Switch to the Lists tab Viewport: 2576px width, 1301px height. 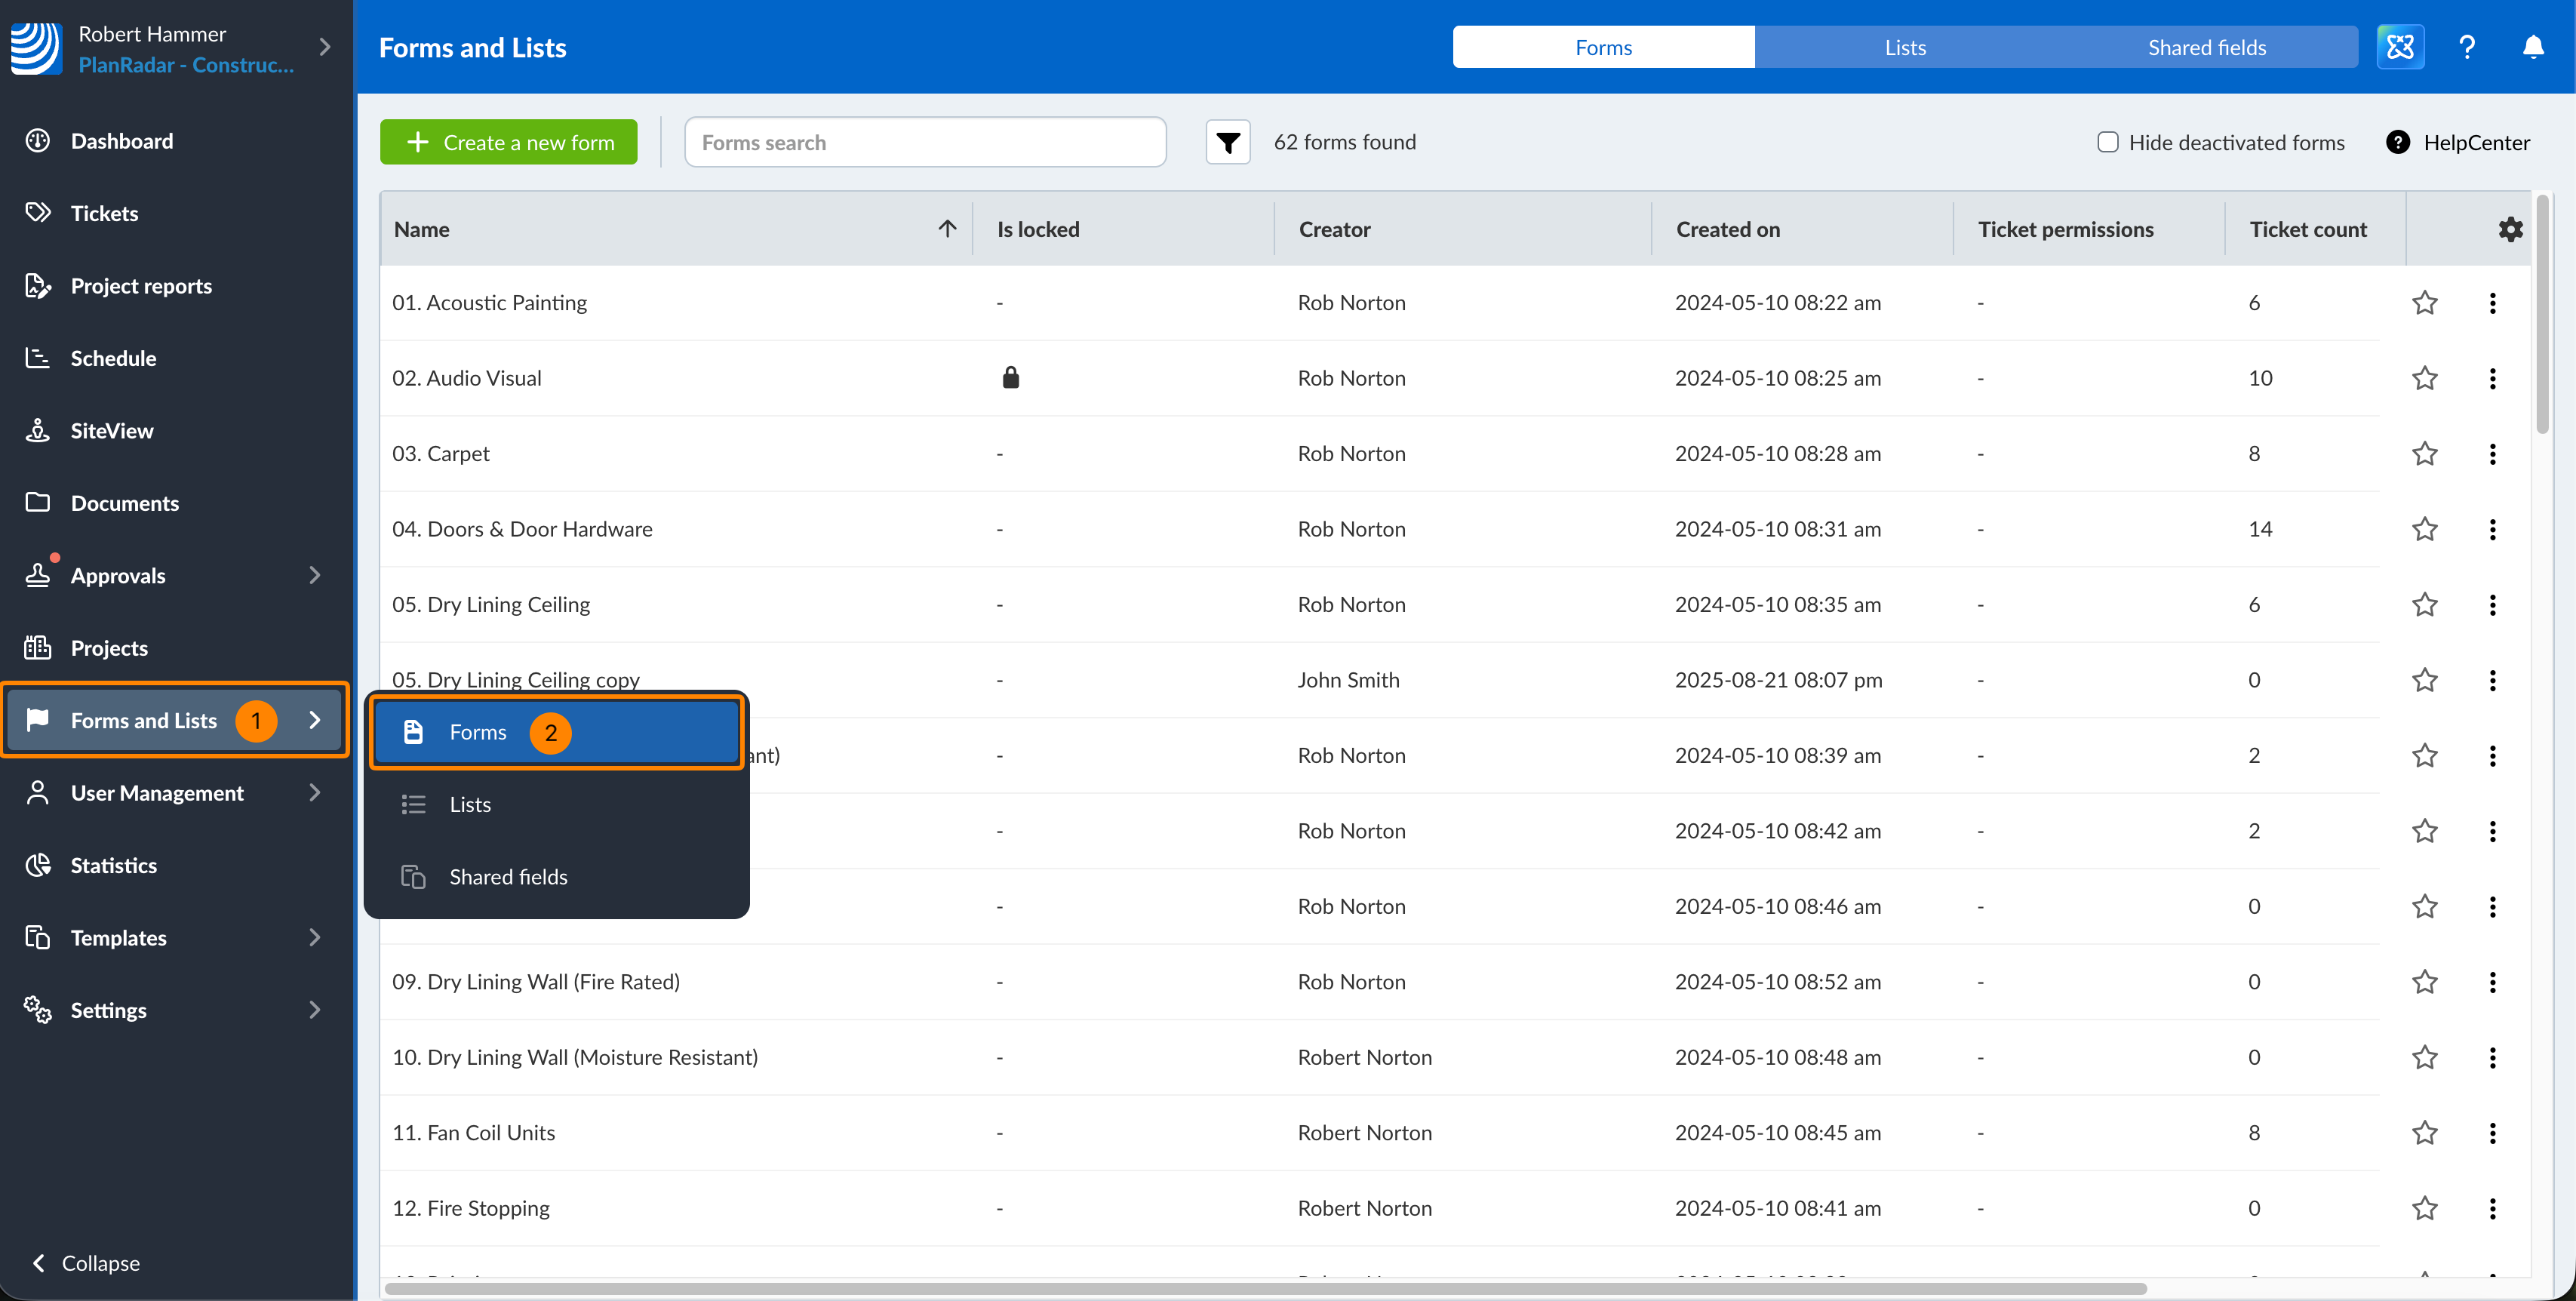point(1905,47)
